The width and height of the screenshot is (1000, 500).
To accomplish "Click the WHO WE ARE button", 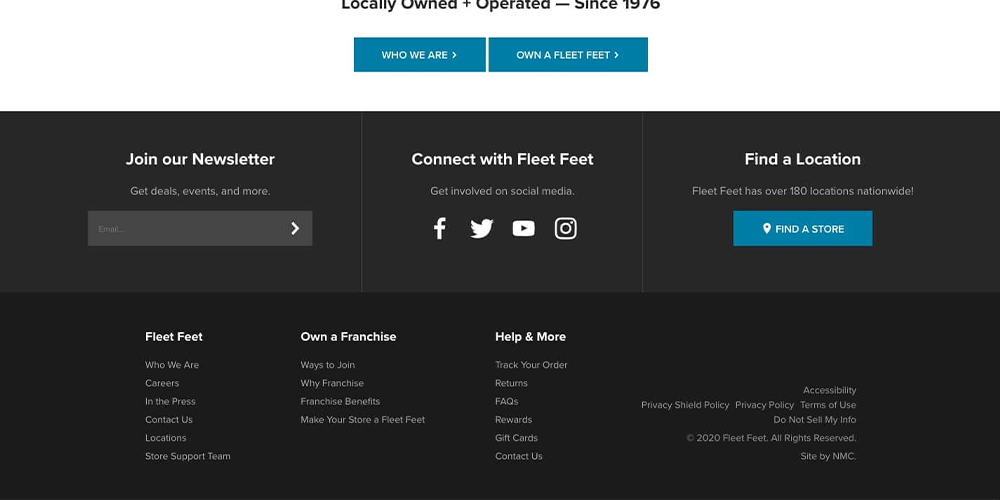I will (420, 55).
